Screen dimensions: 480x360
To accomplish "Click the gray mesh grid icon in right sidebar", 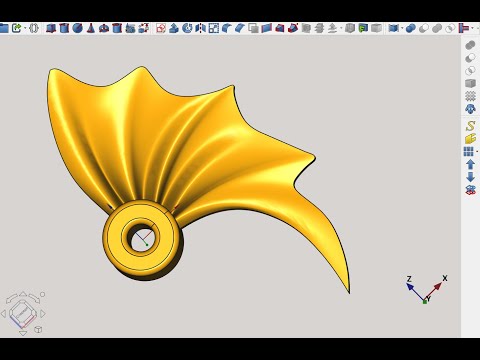I will (x=470, y=96).
